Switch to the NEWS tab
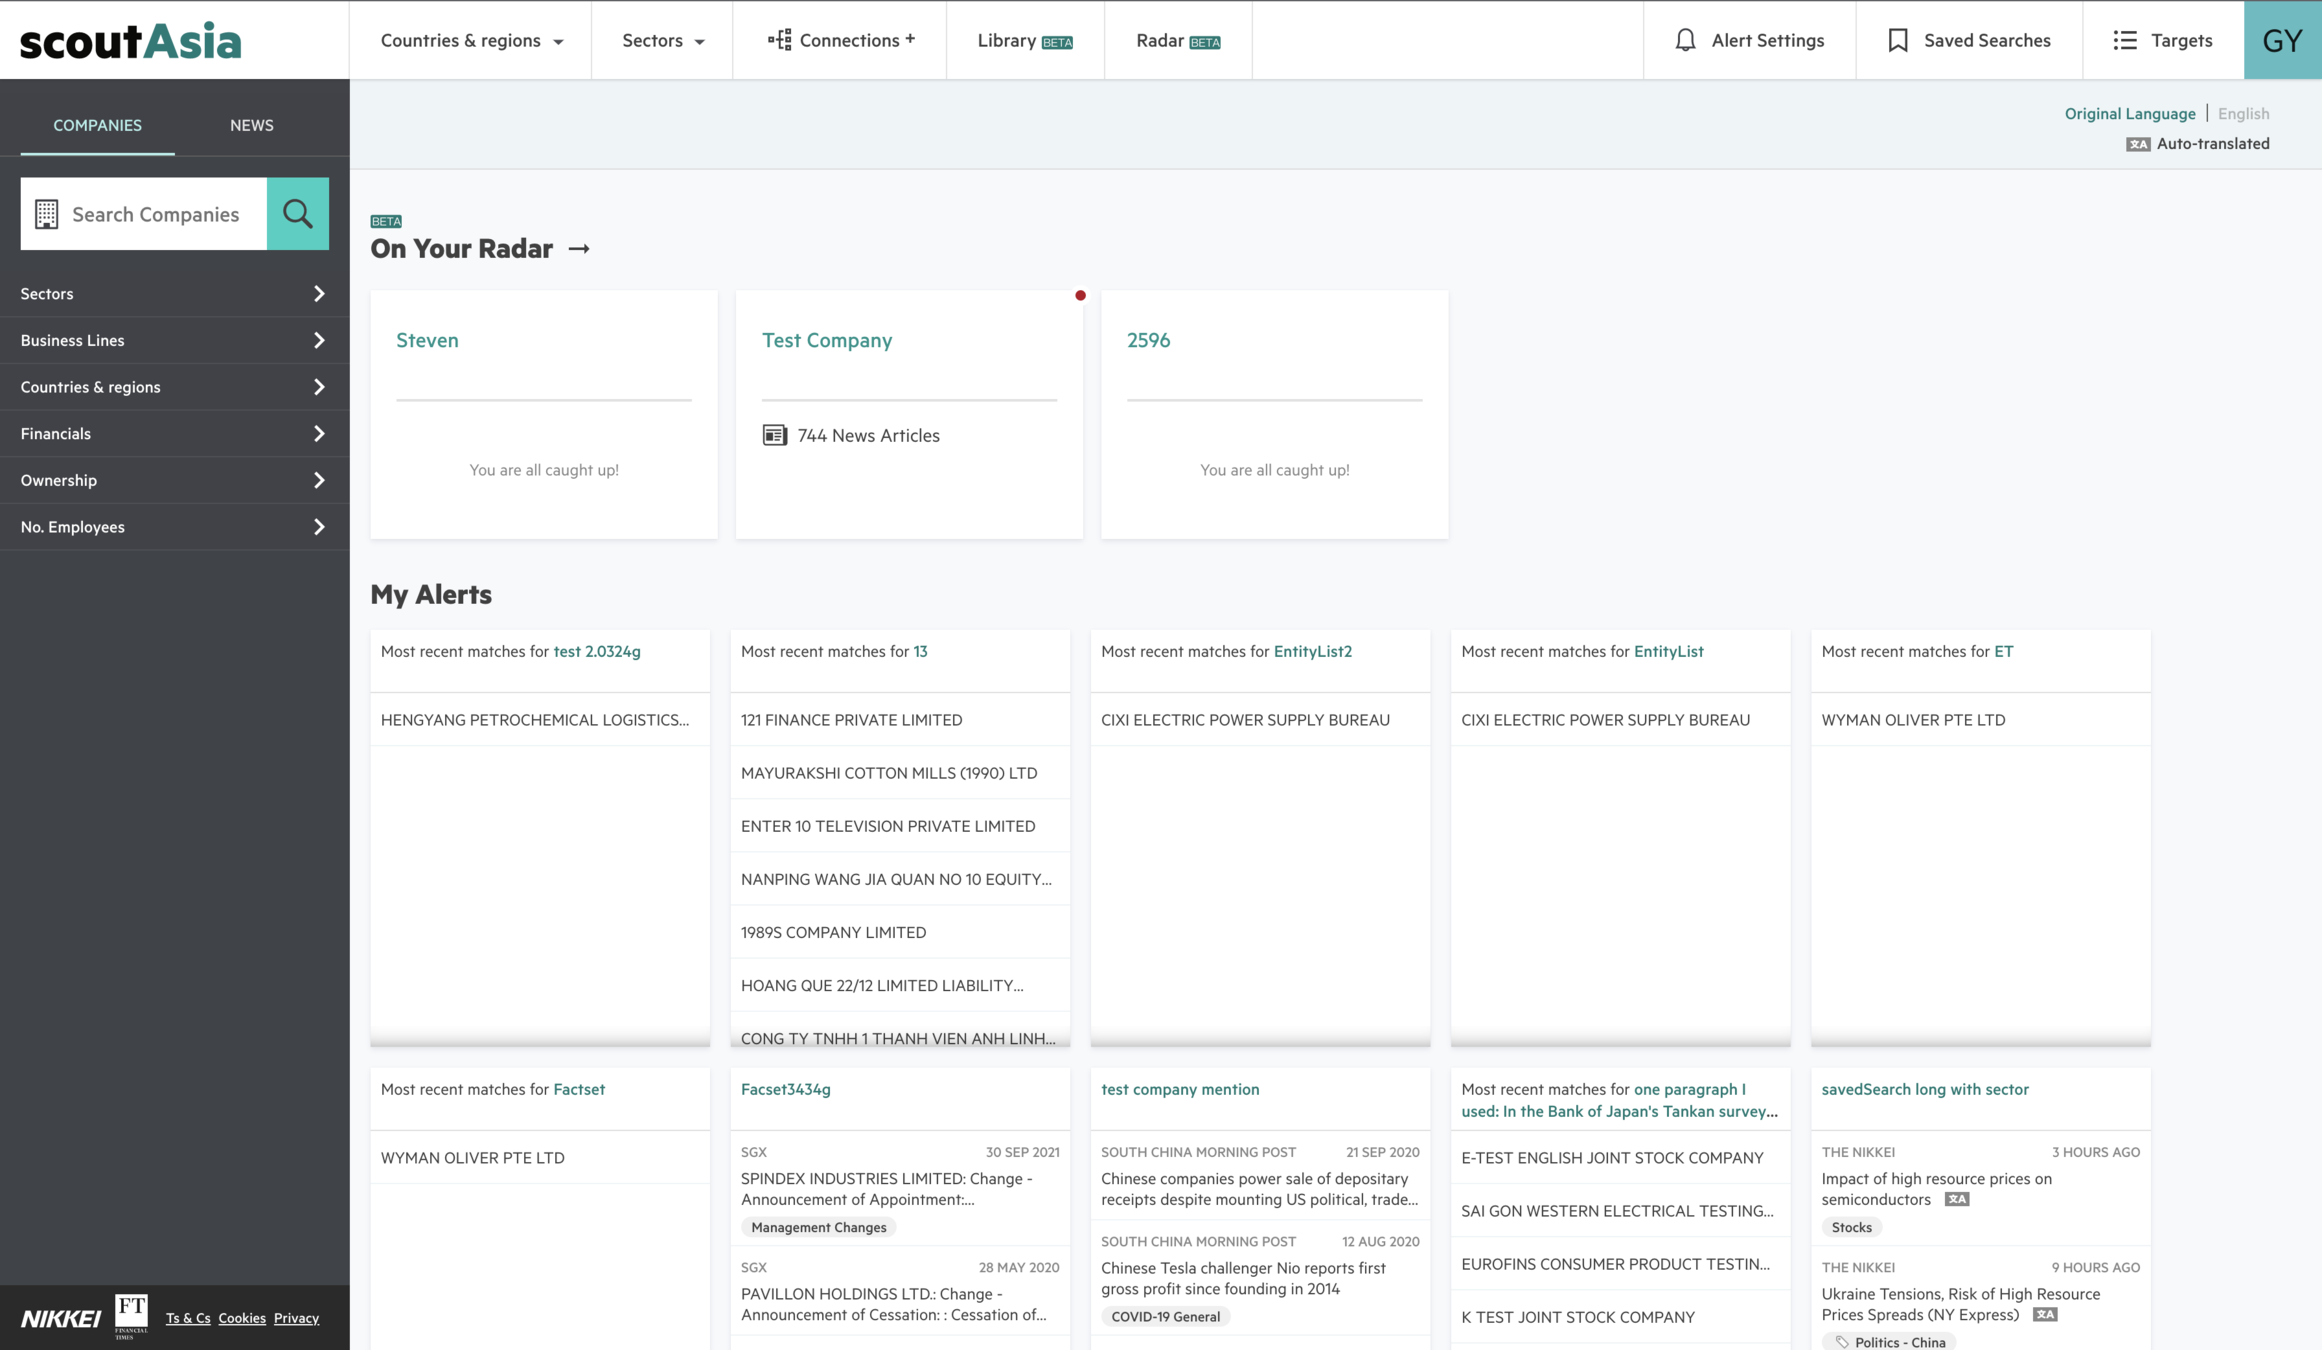The width and height of the screenshot is (2322, 1350). coord(251,125)
